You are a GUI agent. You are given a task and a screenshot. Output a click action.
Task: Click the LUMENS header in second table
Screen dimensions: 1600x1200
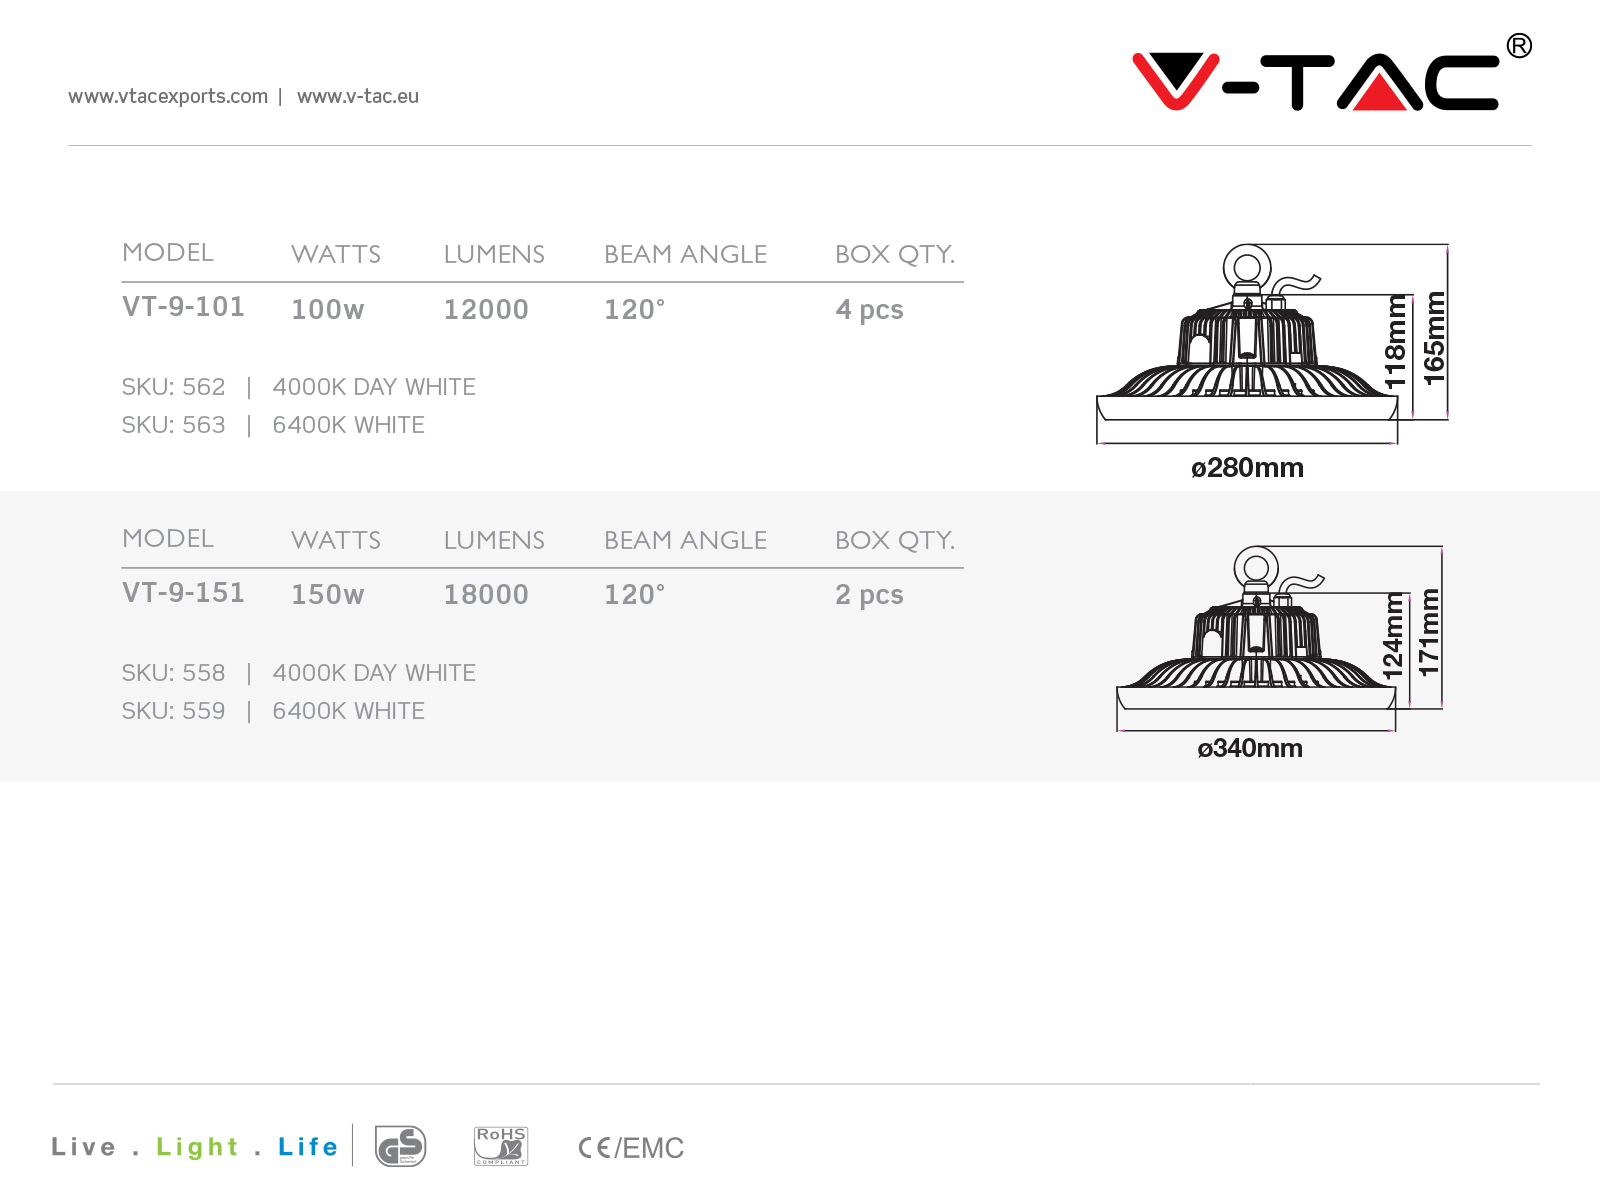click(x=494, y=541)
